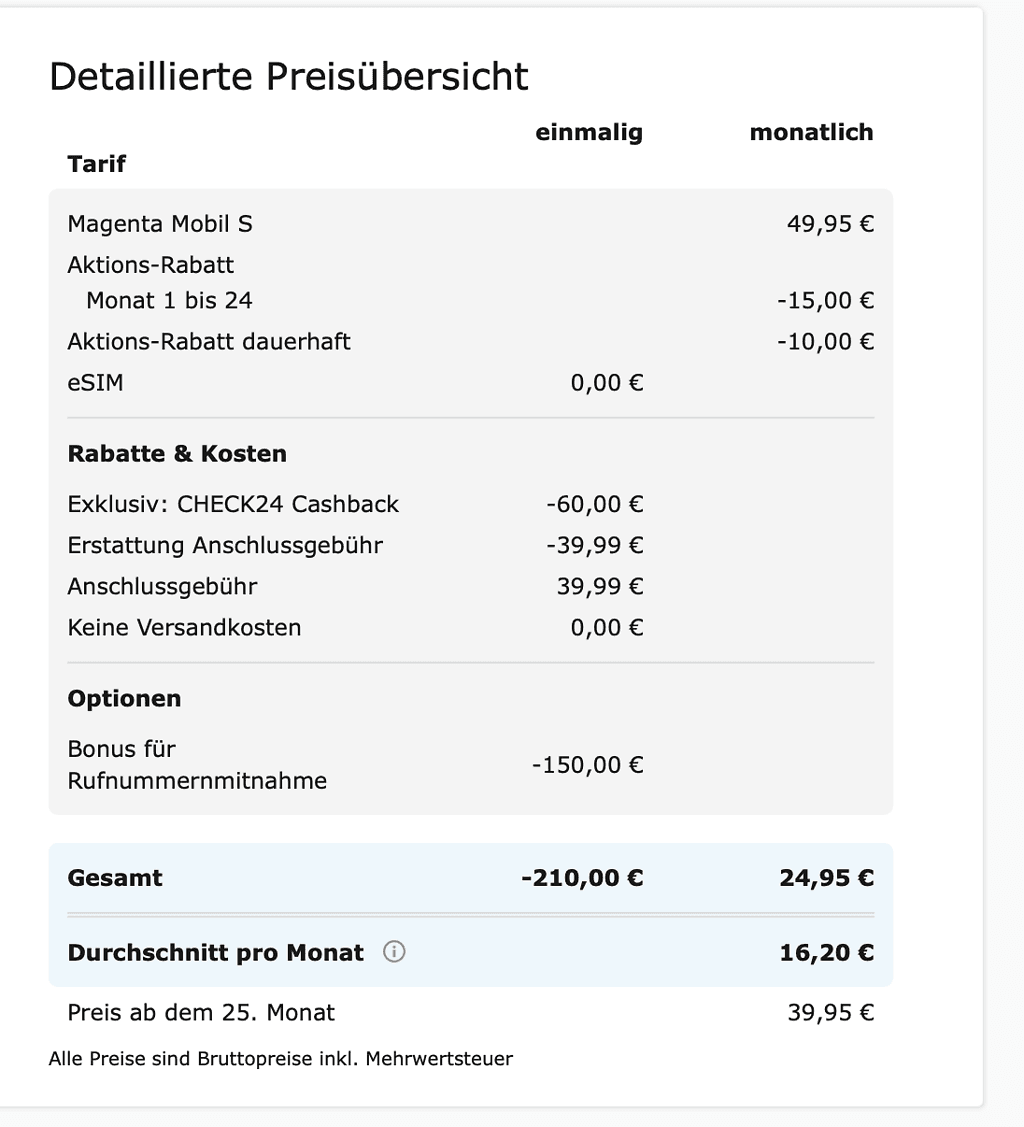
Task: Click the Gesamt total row label
Action: [x=115, y=878]
